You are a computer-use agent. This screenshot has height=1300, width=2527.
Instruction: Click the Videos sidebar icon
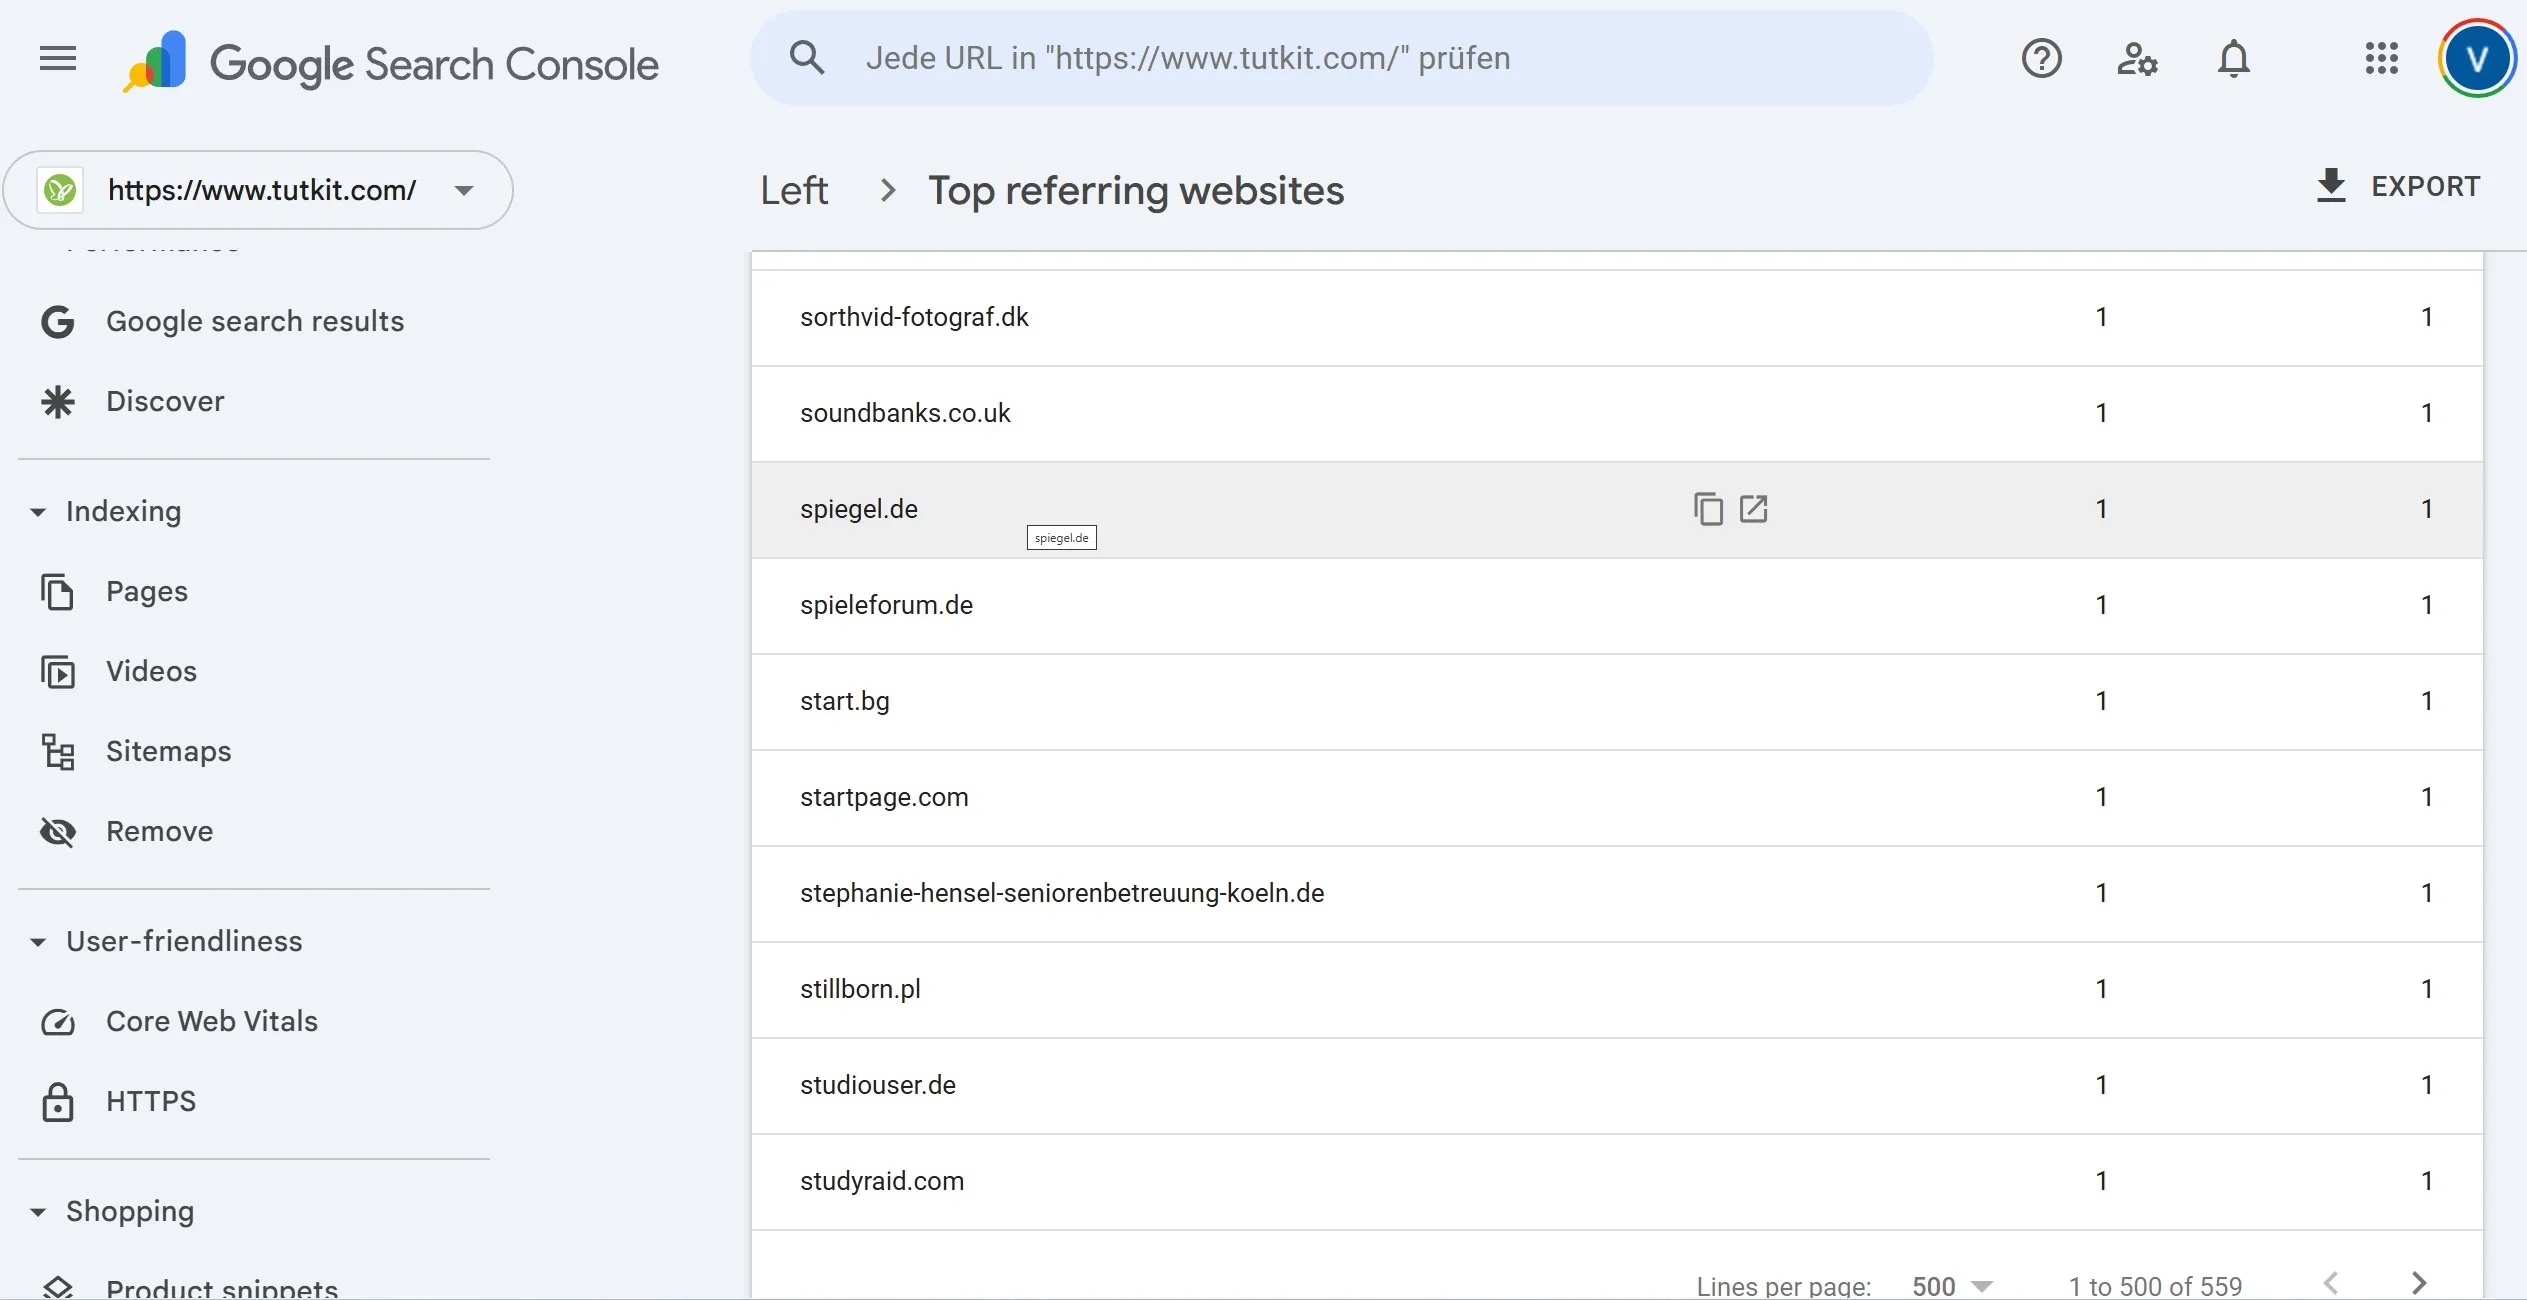coord(58,671)
